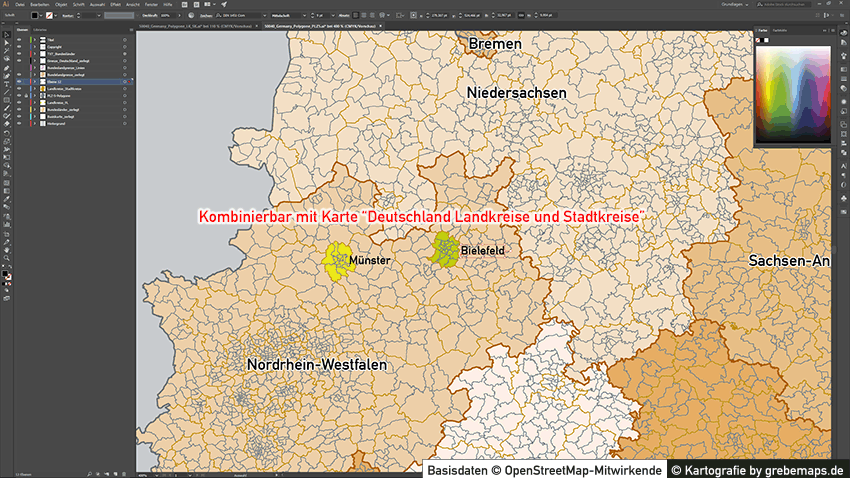
Task: Activate the Zoom magnifier tool
Action: [6, 258]
